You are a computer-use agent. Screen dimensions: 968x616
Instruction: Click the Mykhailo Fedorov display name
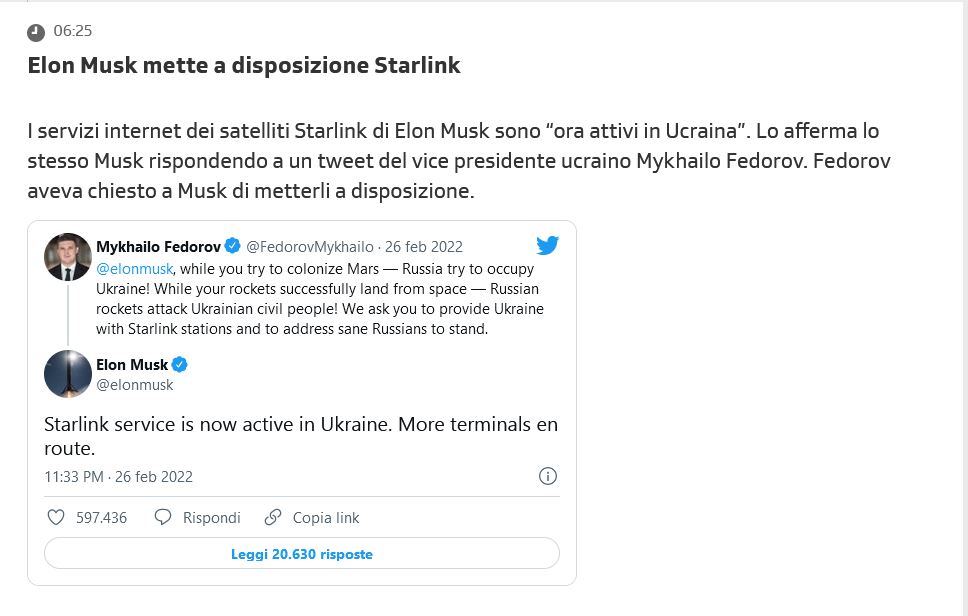(x=158, y=247)
